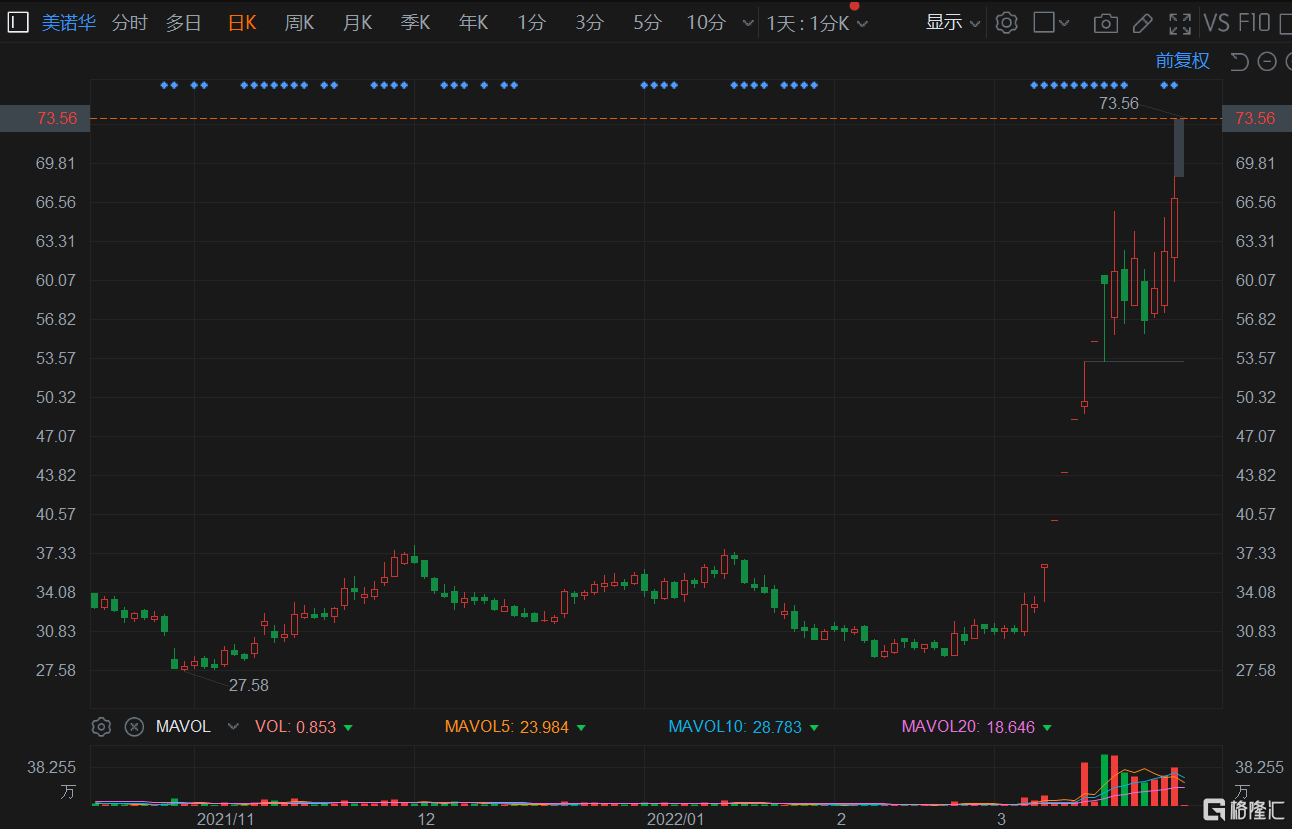Switch to 分时 intraday view
The height and width of the screenshot is (829, 1292).
point(129,22)
